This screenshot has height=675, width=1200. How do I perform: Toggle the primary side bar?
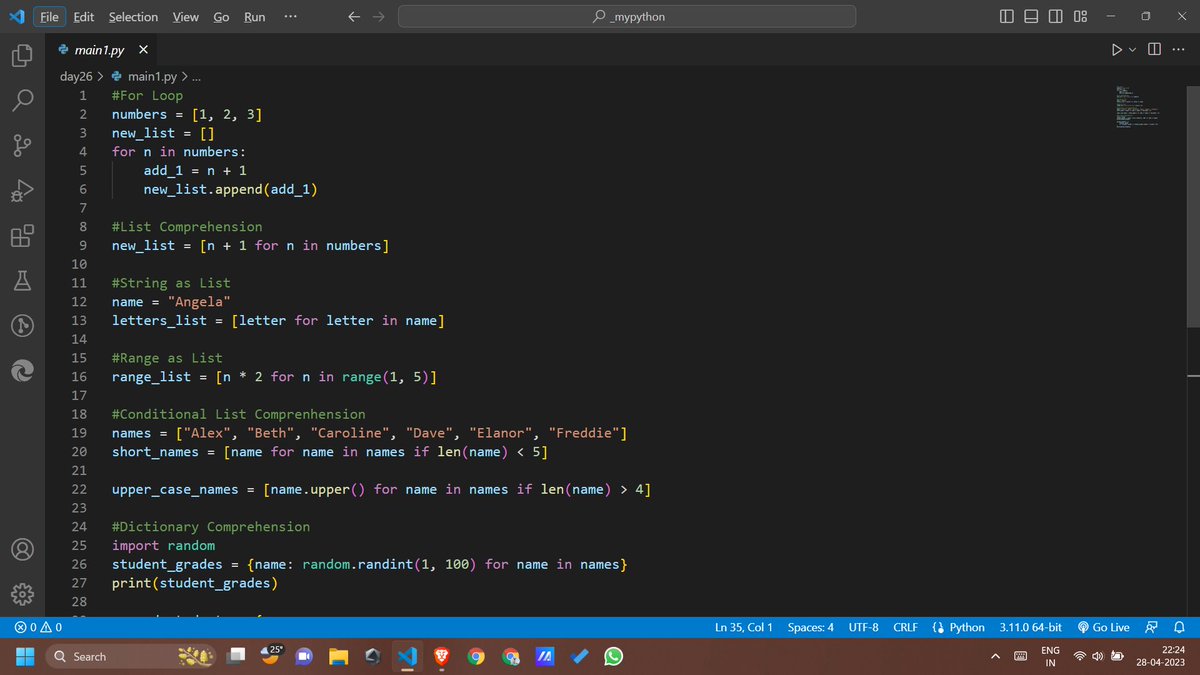(1007, 16)
